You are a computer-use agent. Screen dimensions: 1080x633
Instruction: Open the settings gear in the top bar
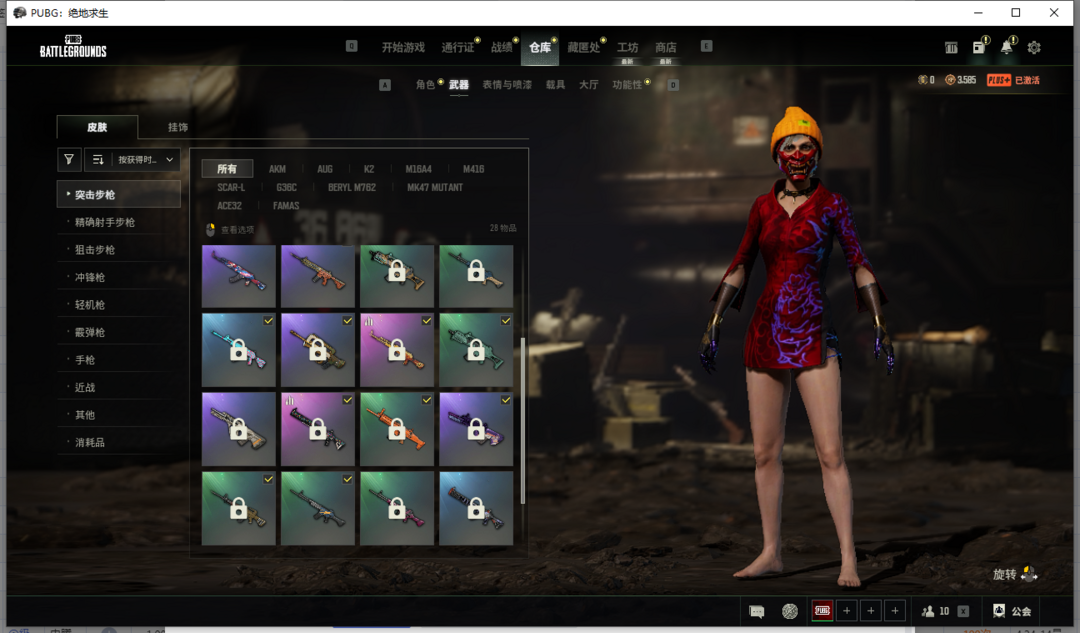point(1034,48)
